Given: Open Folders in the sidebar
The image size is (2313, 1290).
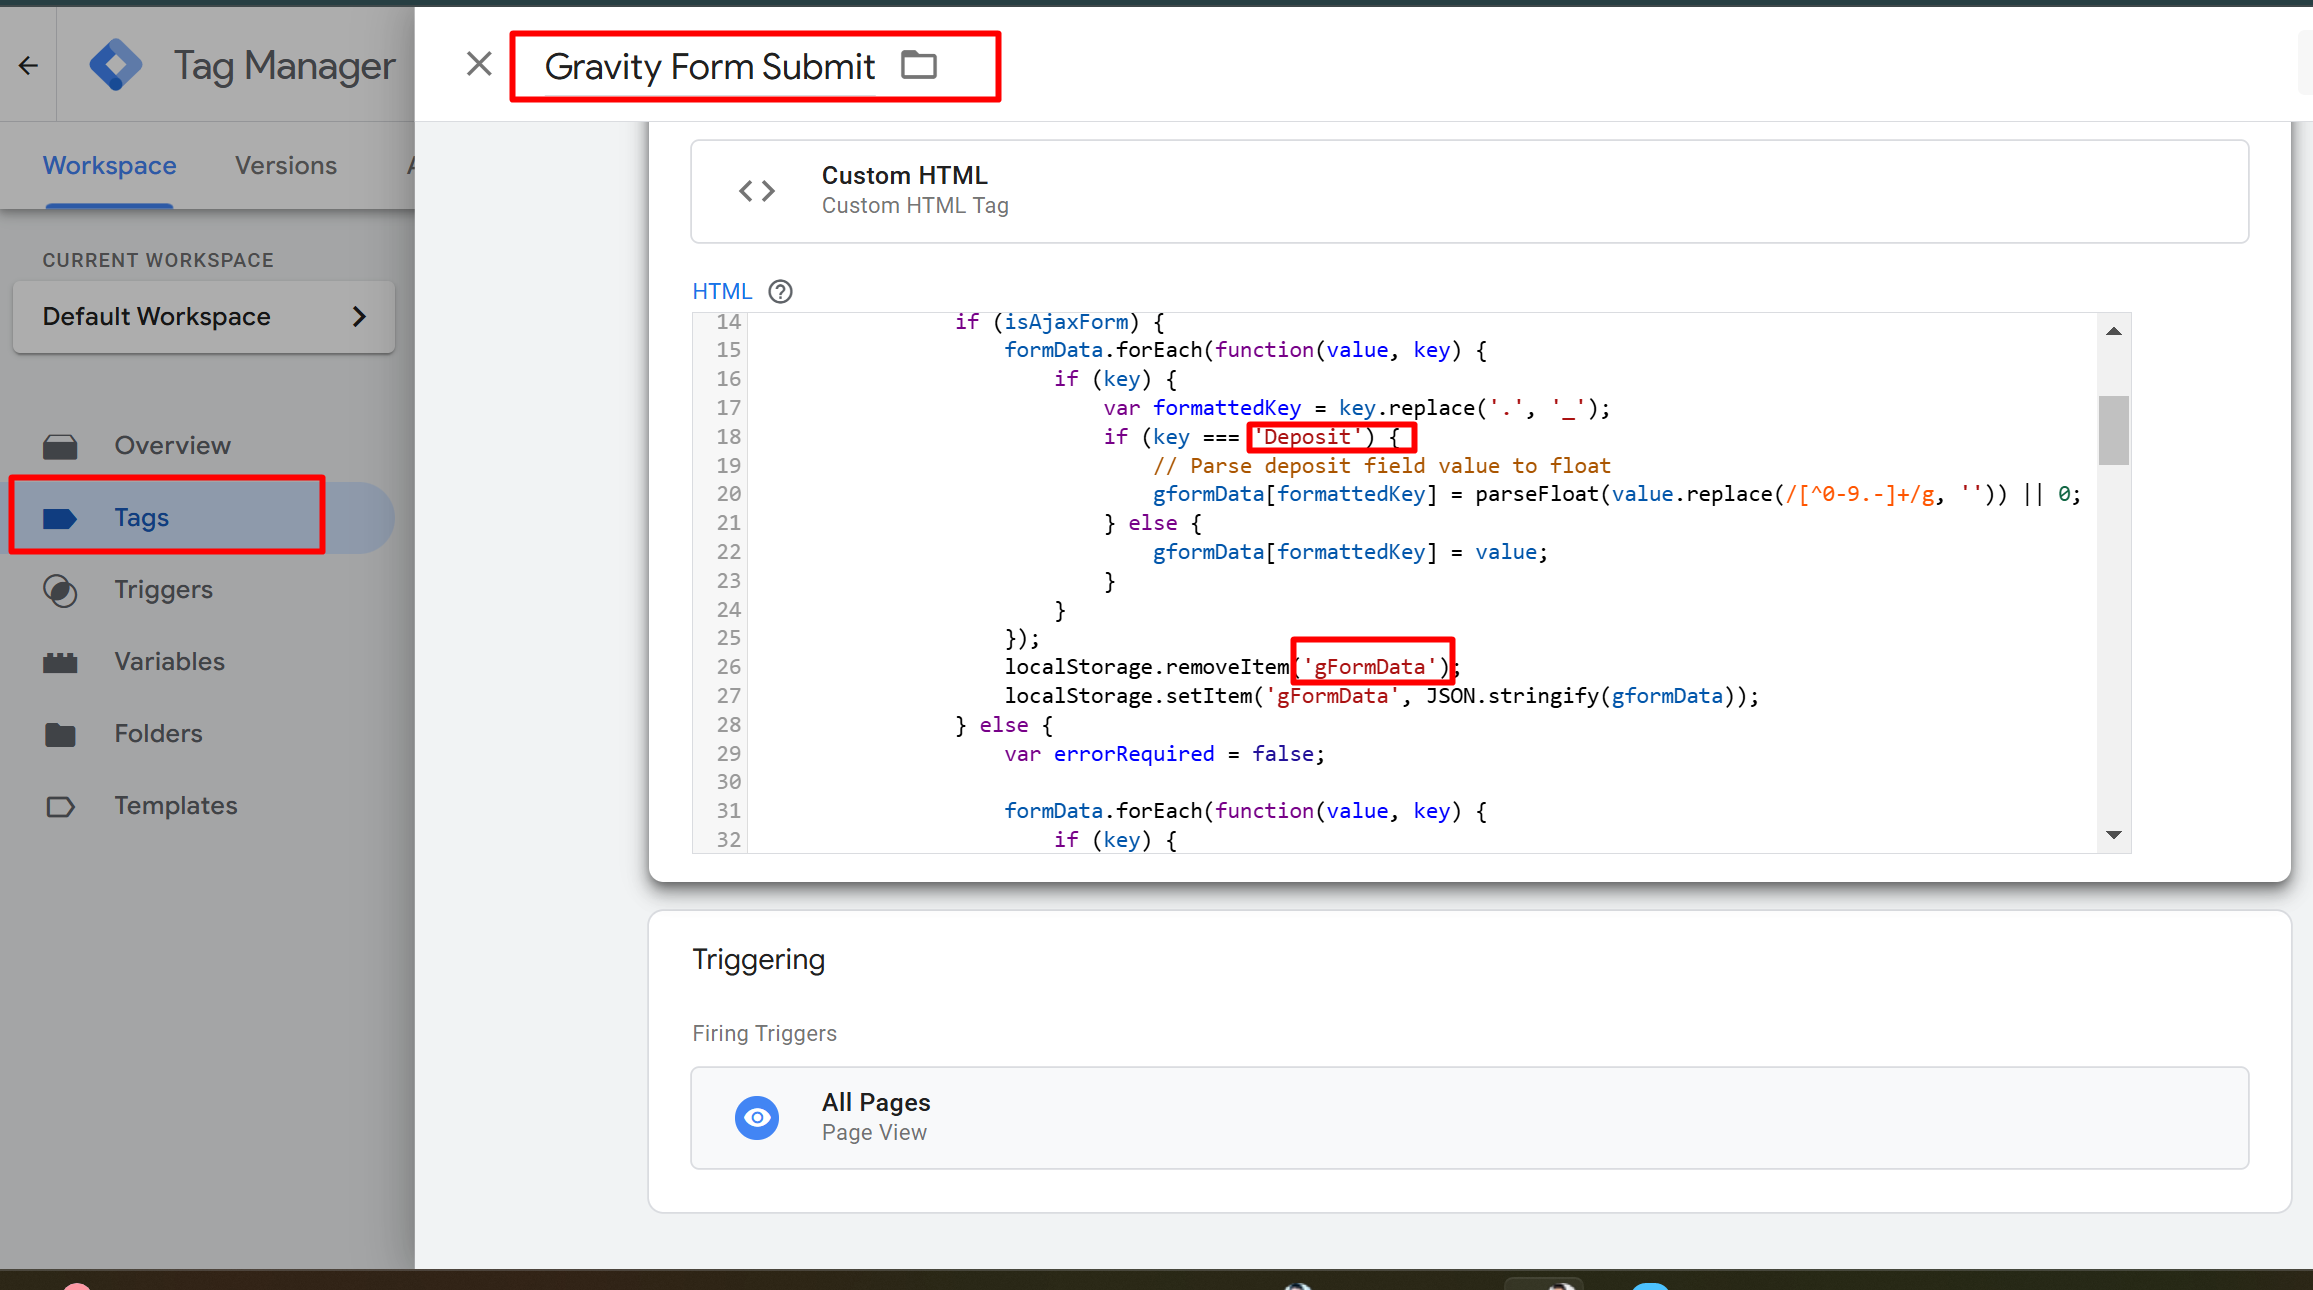Looking at the screenshot, I should 158,734.
